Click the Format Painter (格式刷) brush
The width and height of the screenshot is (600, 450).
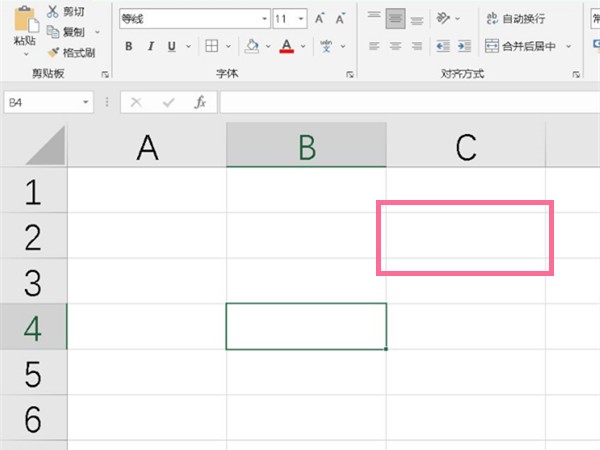click(53, 52)
